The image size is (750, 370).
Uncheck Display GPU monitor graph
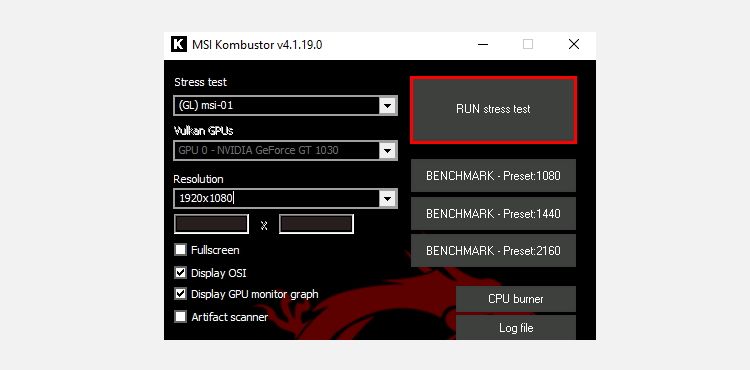tap(180, 294)
